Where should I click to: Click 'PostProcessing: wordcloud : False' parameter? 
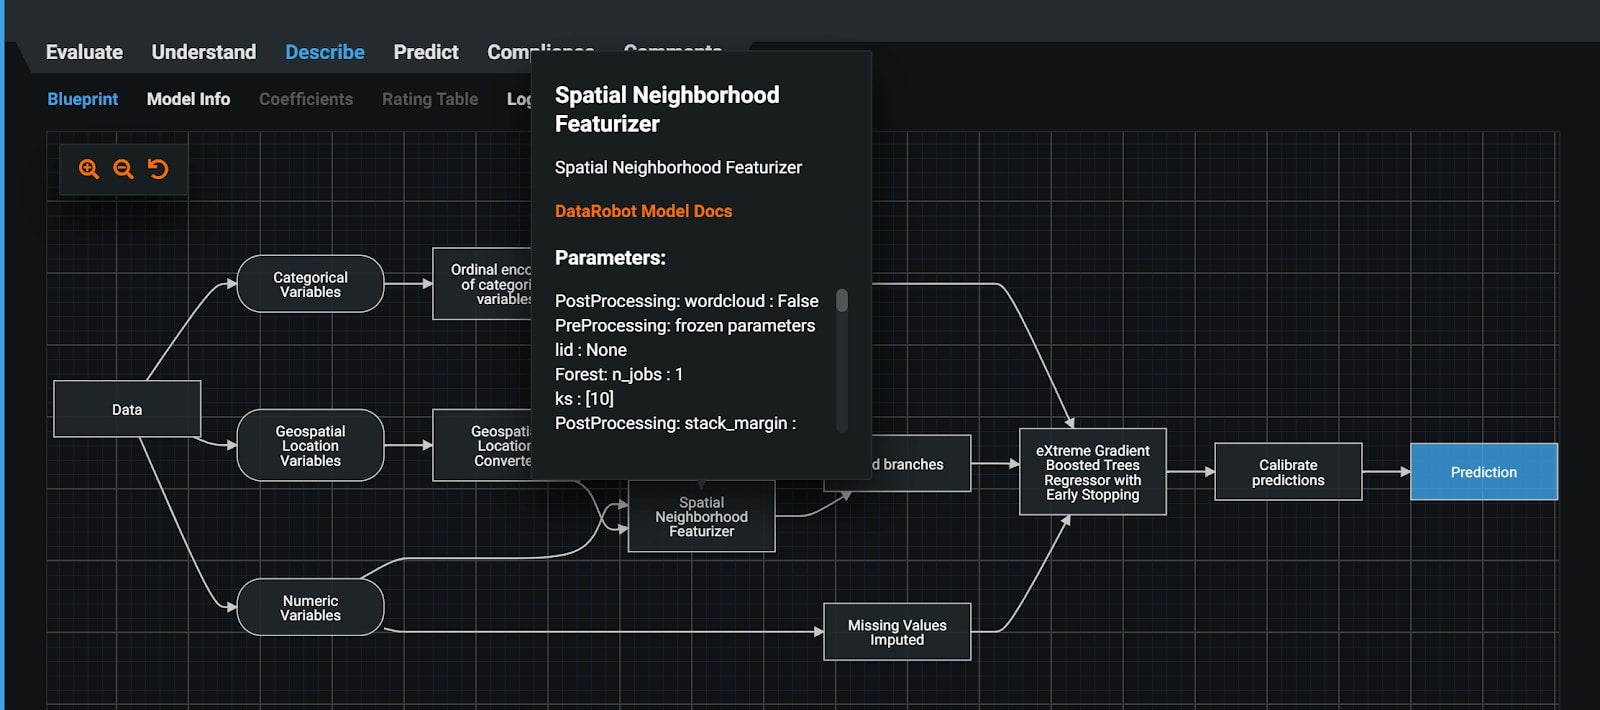click(687, 301)
